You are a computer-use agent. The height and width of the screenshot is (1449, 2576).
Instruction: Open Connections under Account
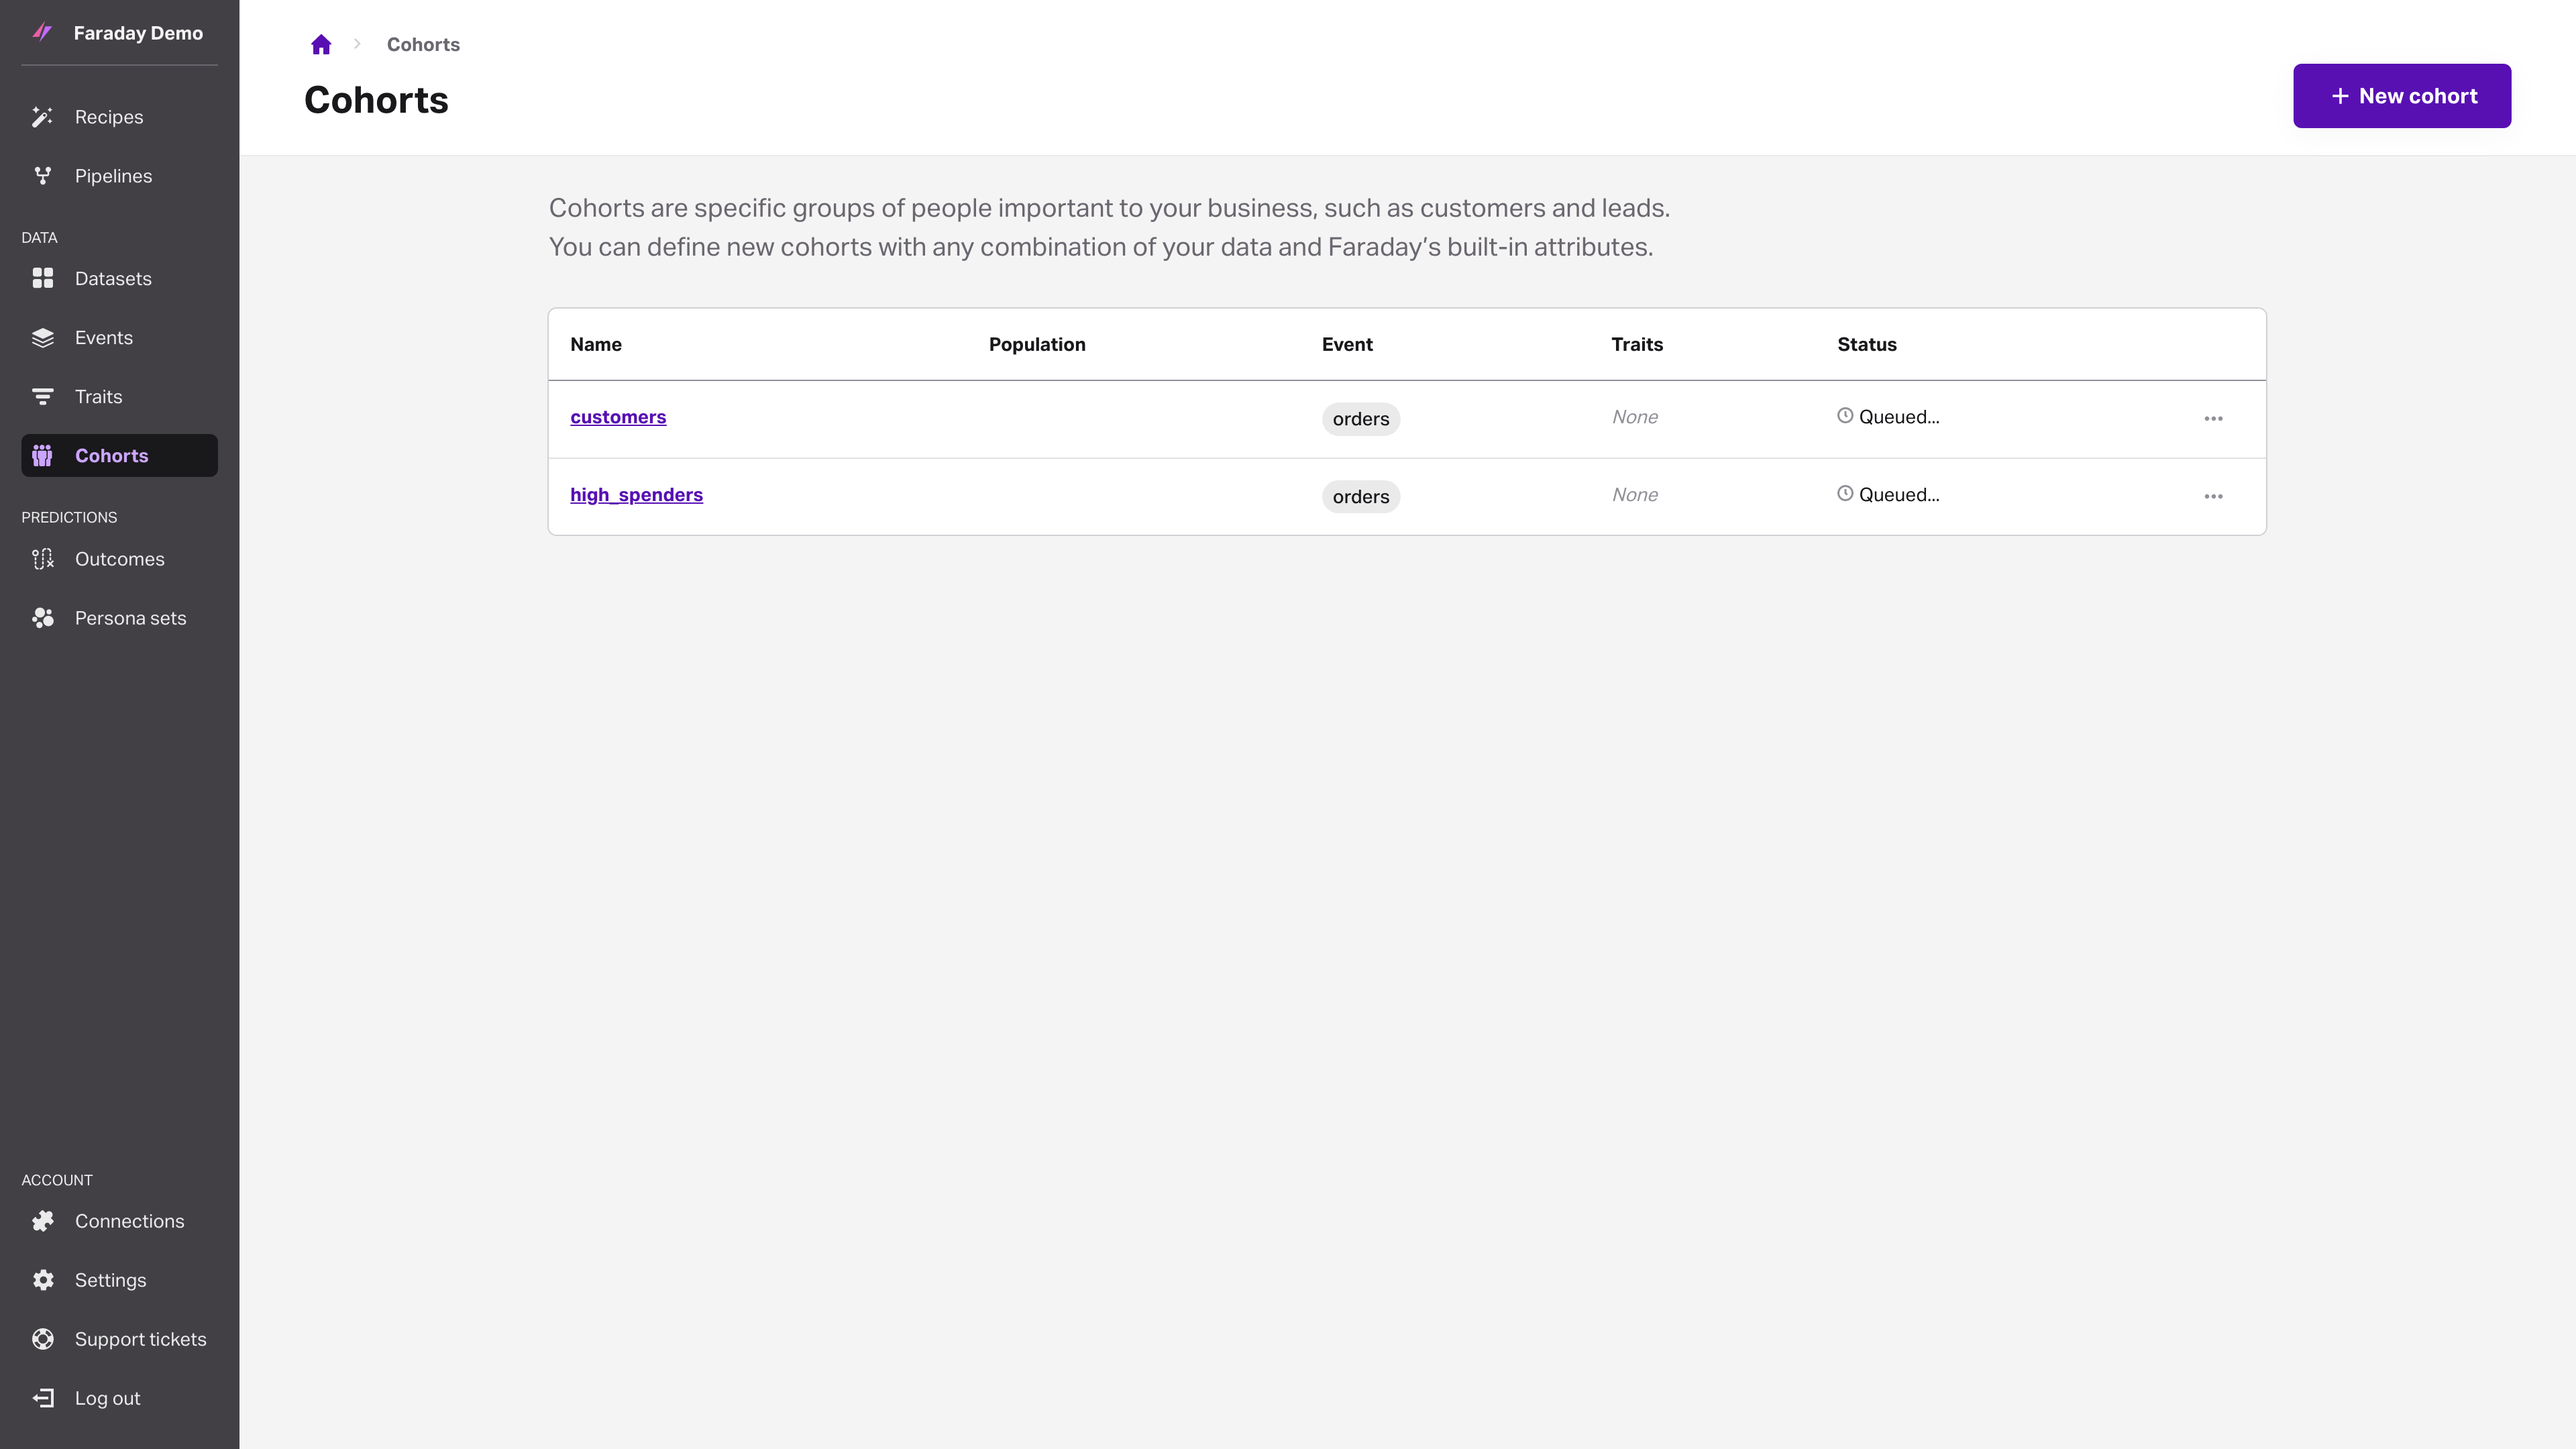(119, 1221)
